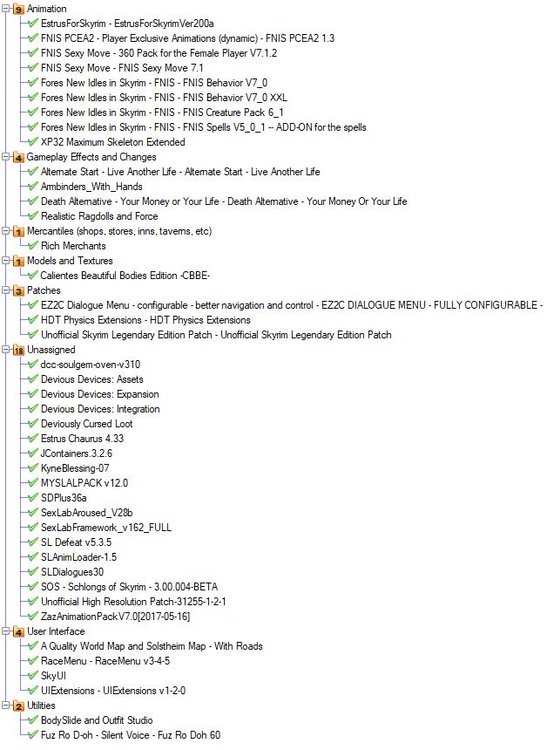Collapse the Mercantiles category node
The width and height of the screenshot is (554, 750).
click(5, 231)
